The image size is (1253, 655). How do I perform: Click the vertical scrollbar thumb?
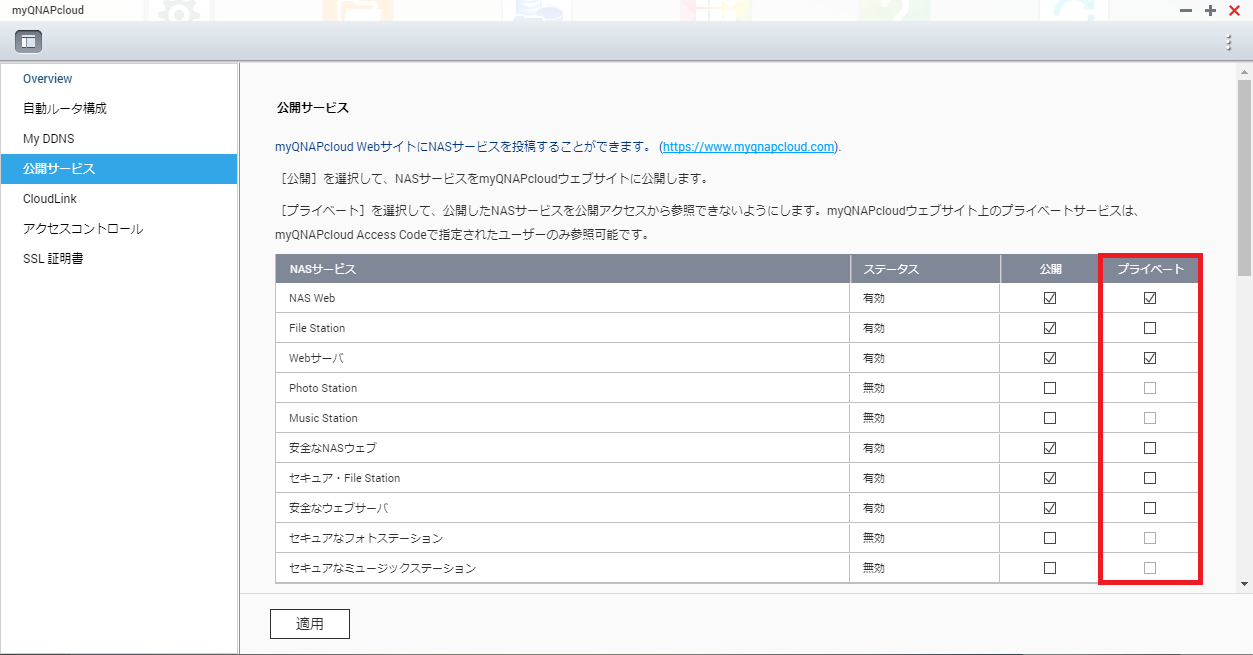1244,179
